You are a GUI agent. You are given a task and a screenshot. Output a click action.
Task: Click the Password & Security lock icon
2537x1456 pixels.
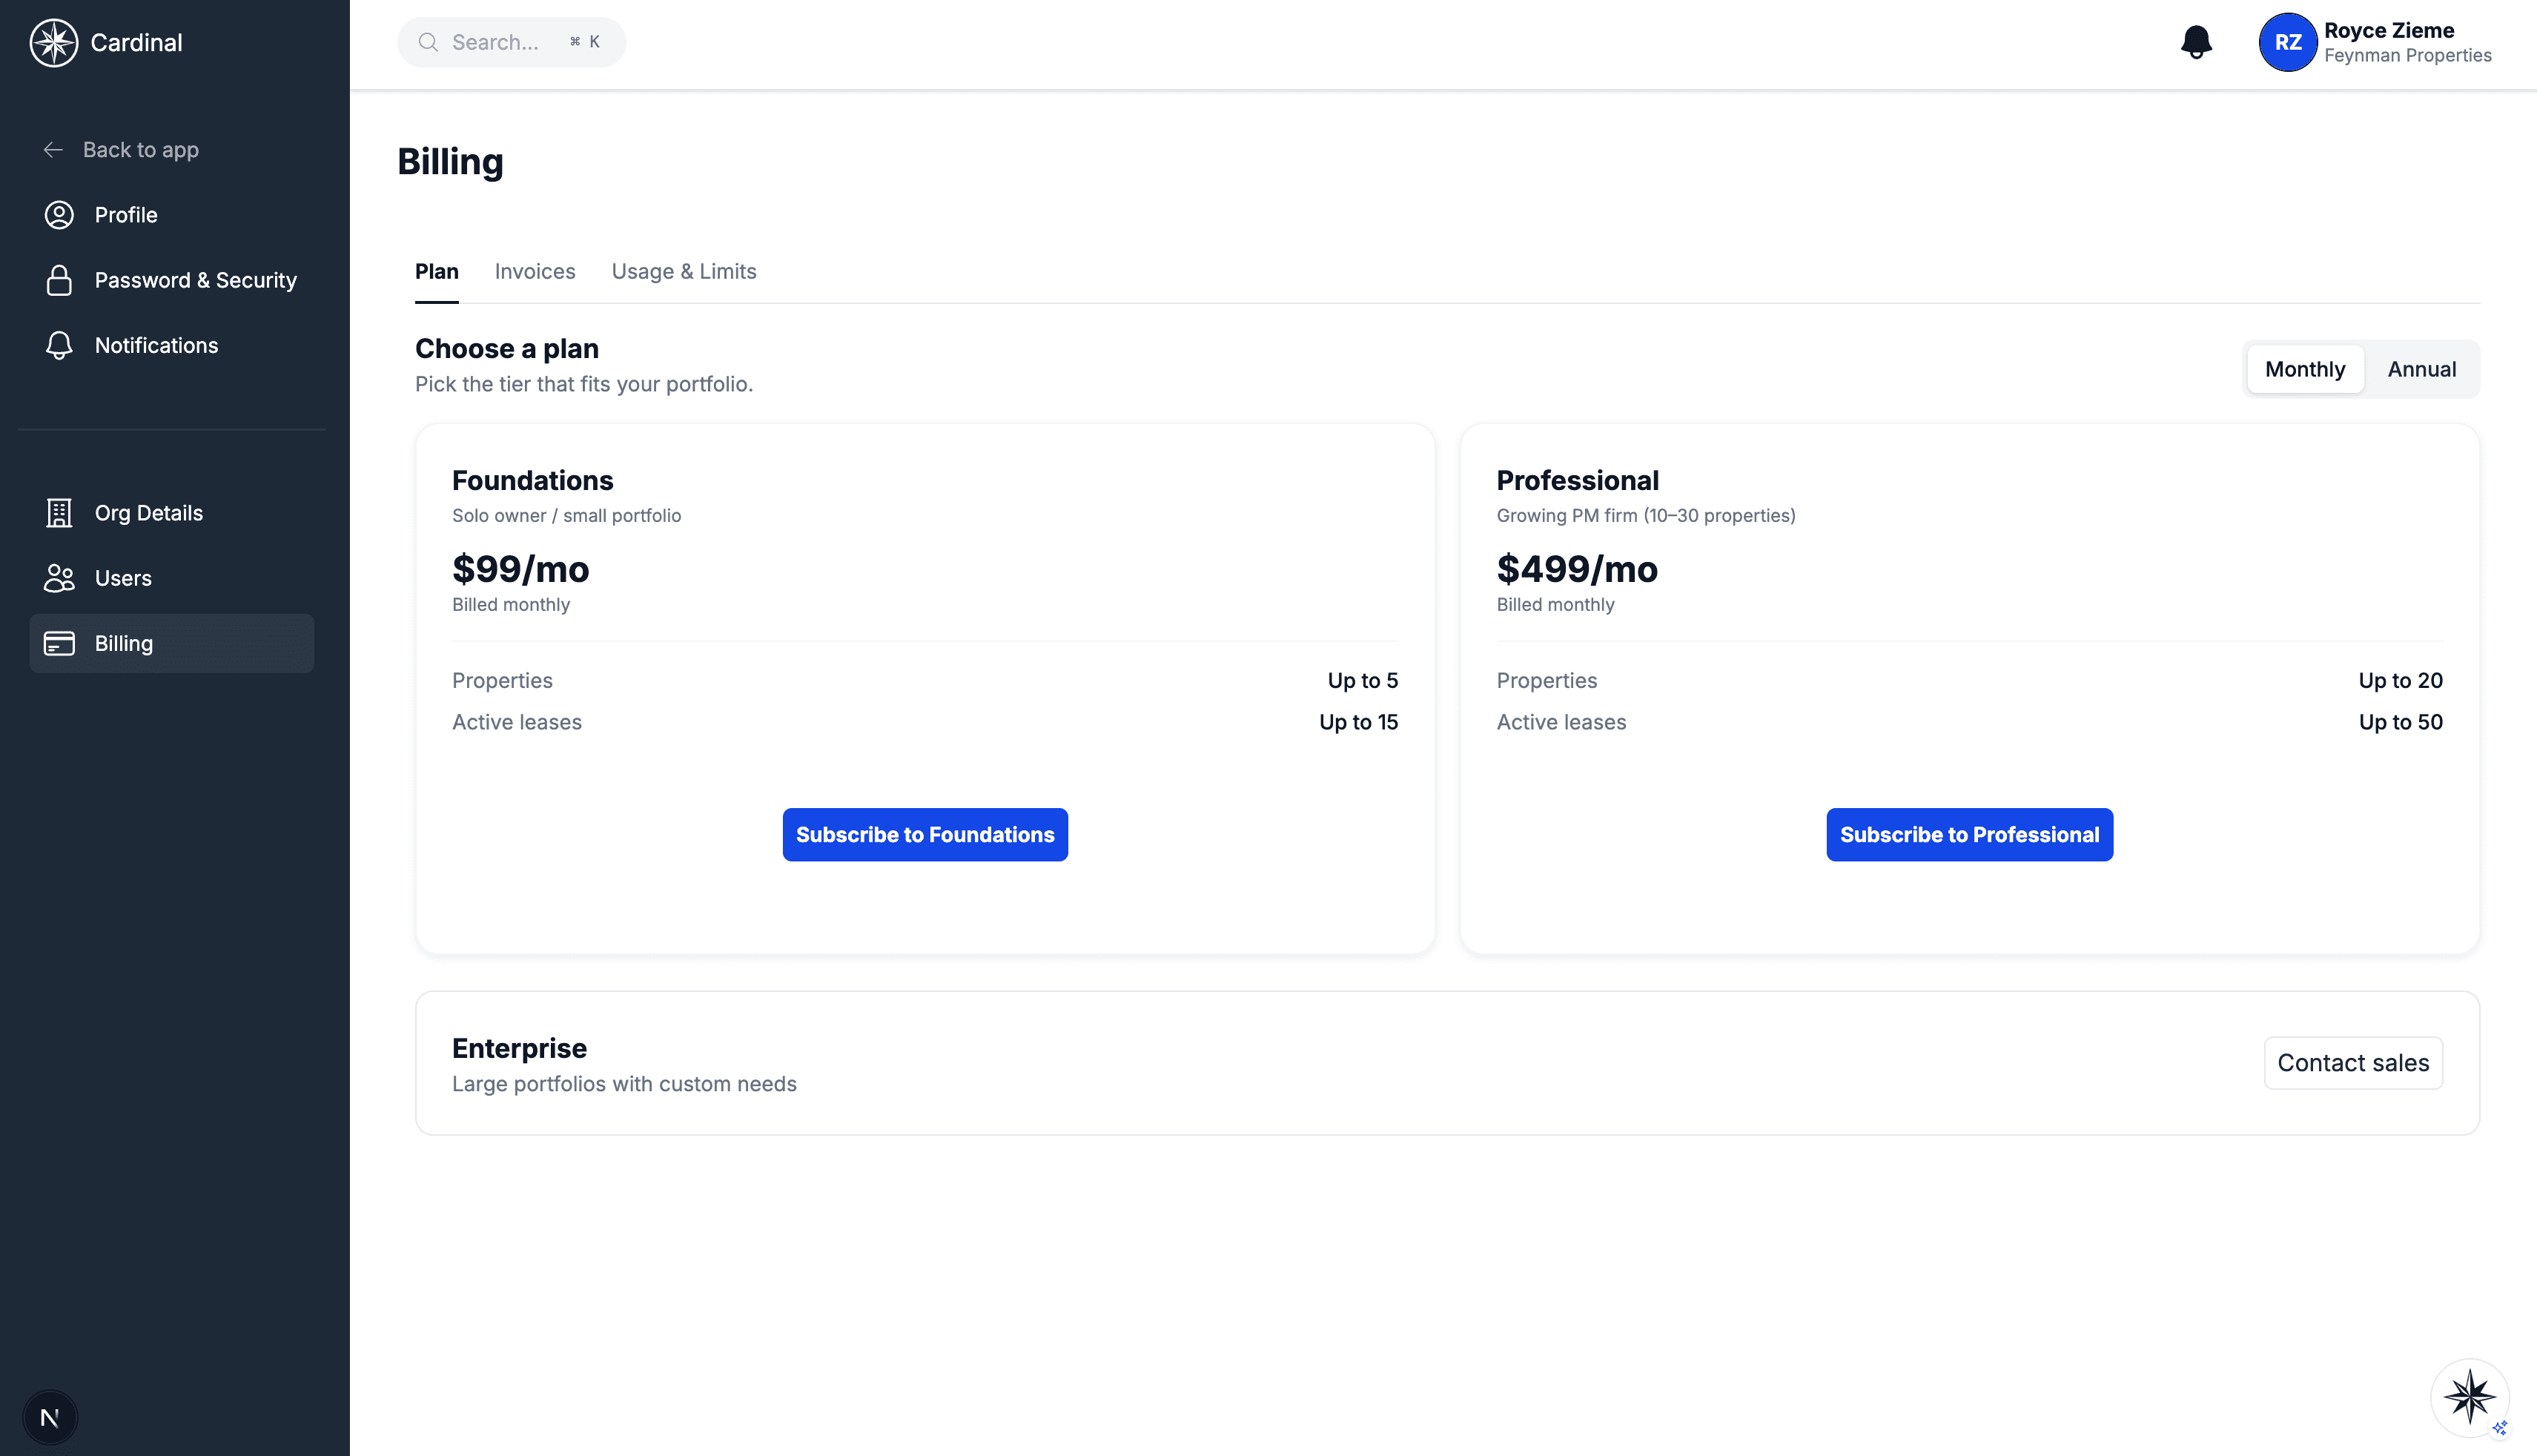59,280
